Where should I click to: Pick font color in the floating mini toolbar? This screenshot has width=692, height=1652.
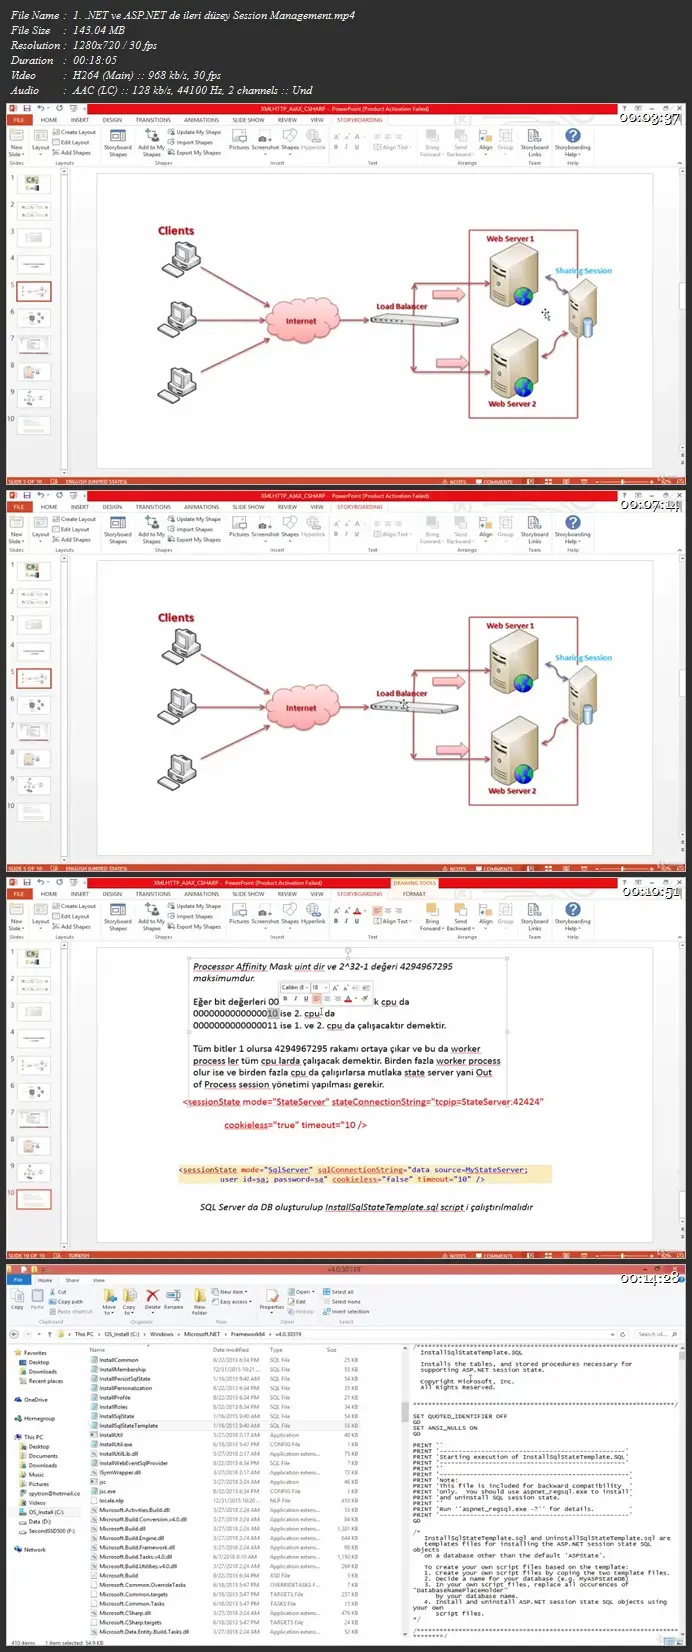[x=347, y=998]
